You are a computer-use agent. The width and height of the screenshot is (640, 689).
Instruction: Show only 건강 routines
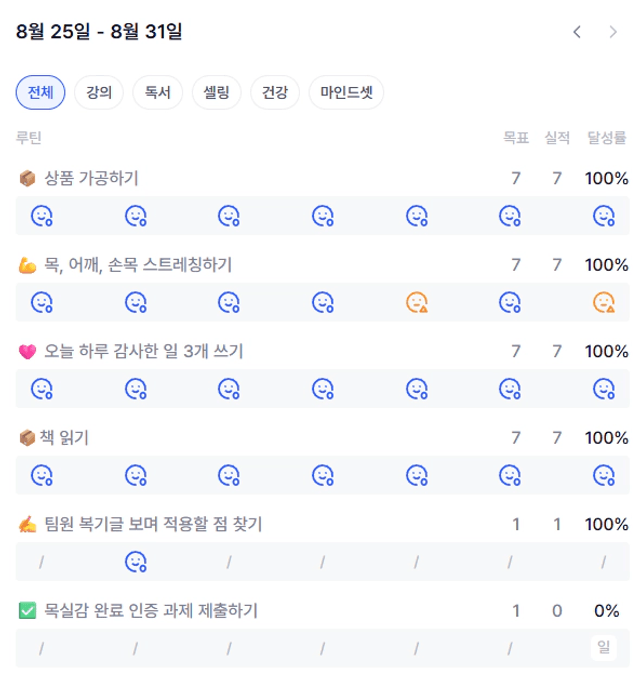tap(275, 92)
